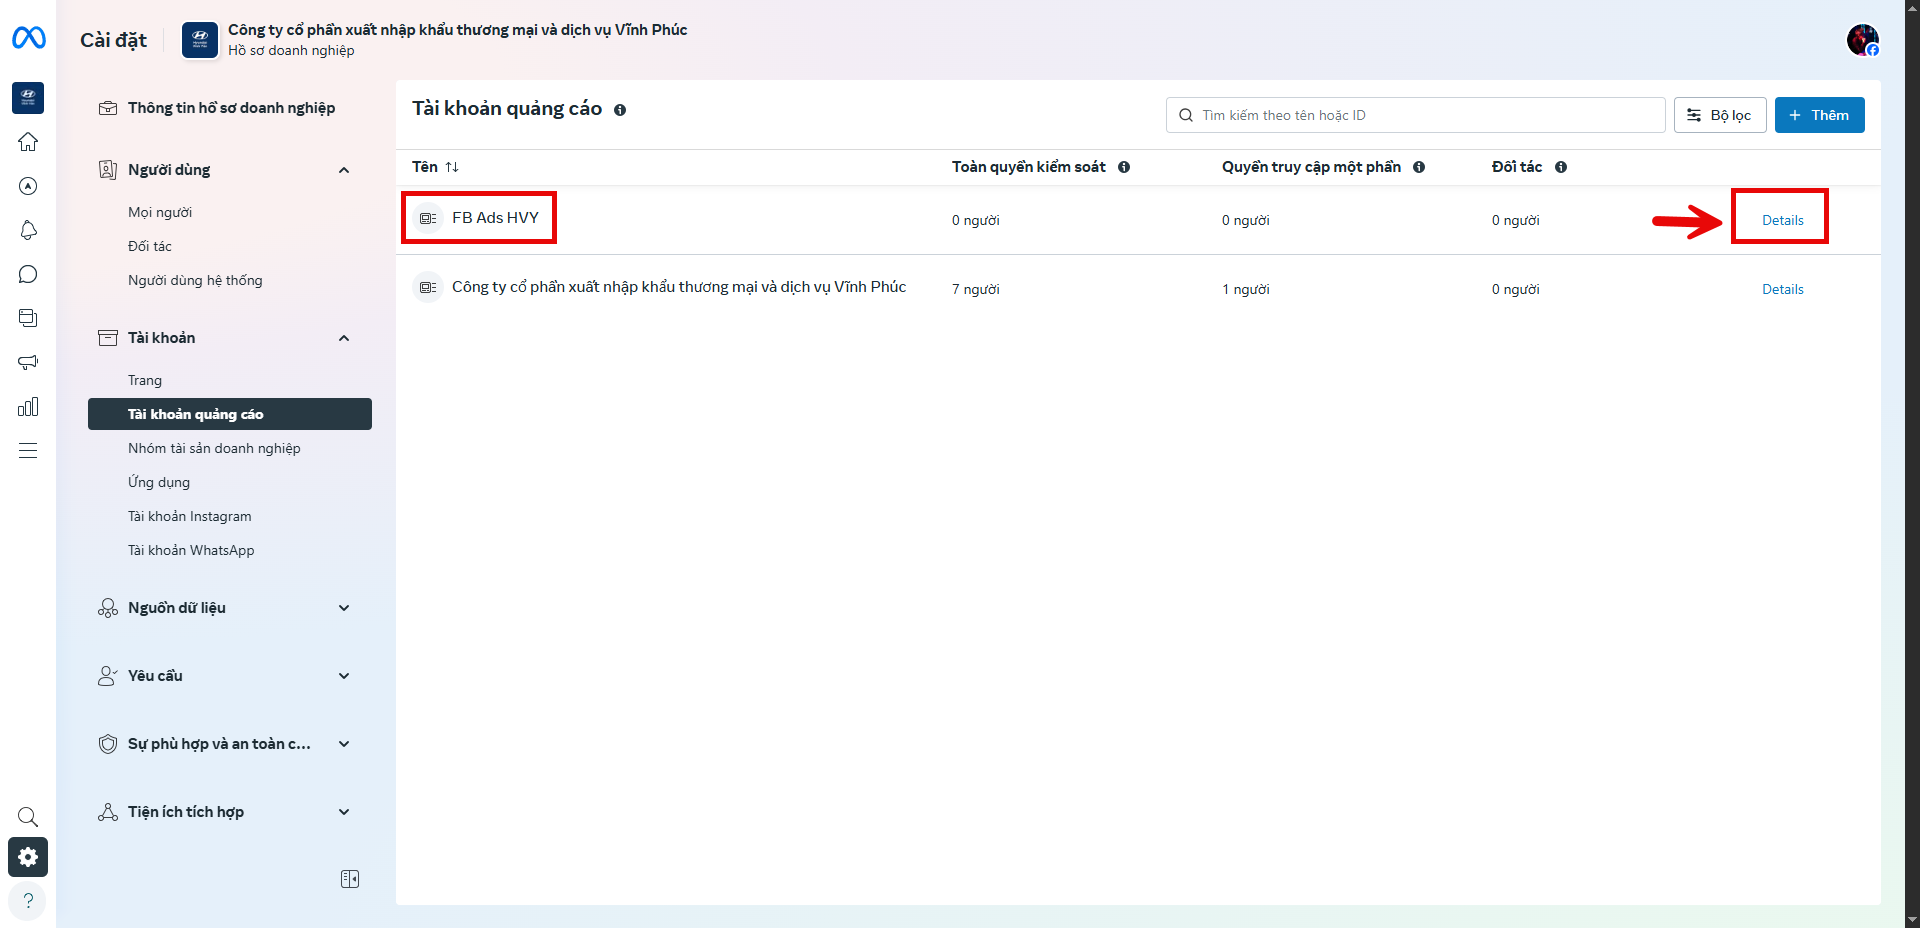Open Details link for FB Ads HVY
1920x928 pixels.
click(x=1782, y=220)
